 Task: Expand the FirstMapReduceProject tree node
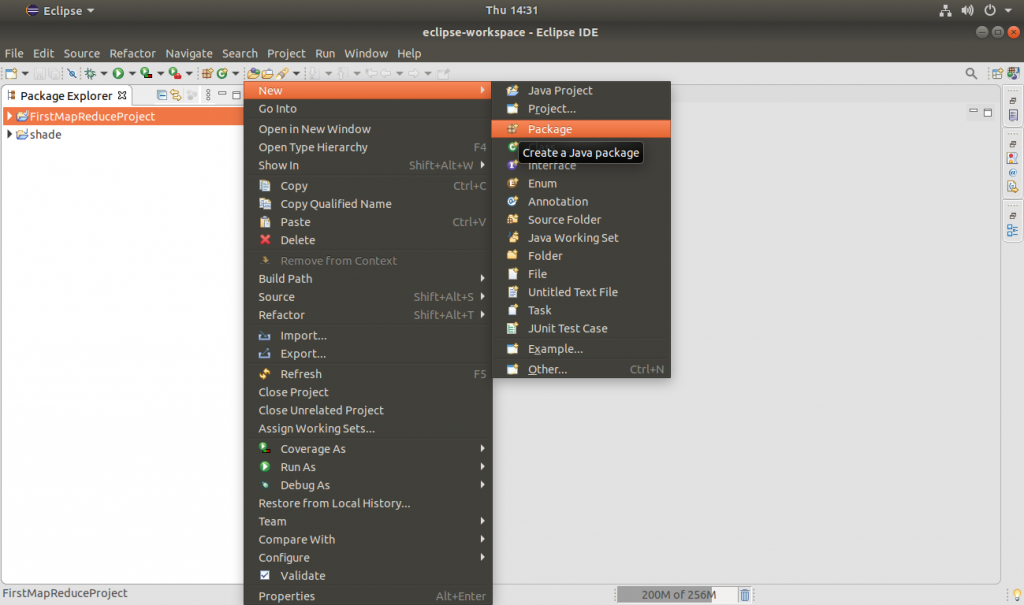pyautogui.click(x=9, y=117)
